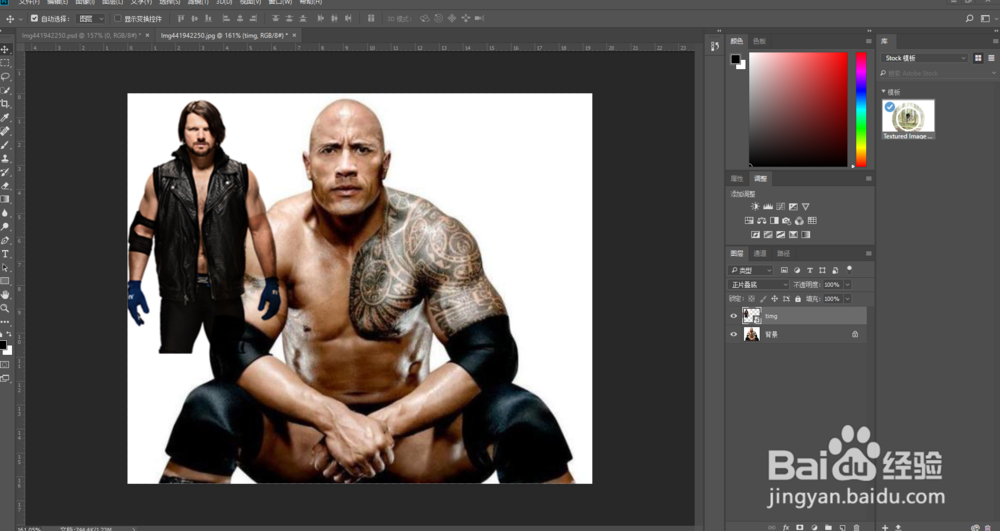Open the opacity slider dropdown
The height and width of the screenshot is (531, 1000).
(x=848, y=285)
